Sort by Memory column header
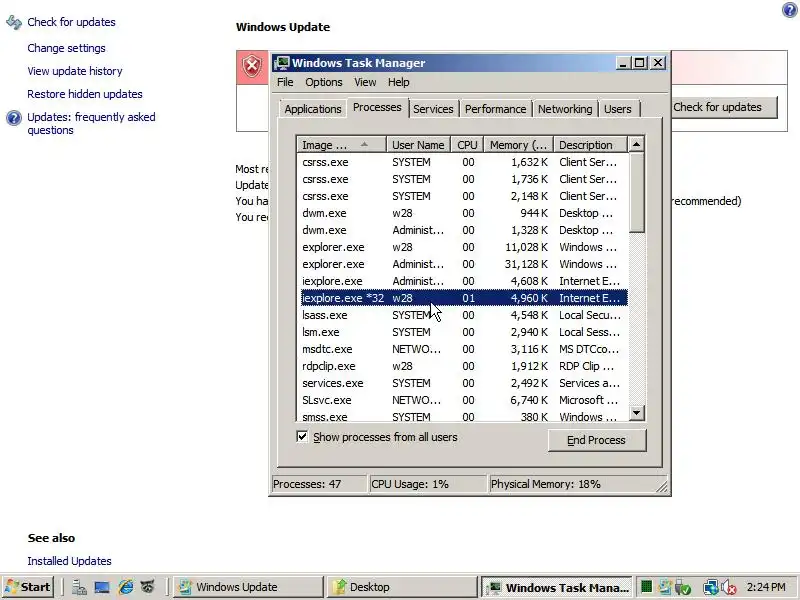Viewport: 800px width, 600px height. point(518,145)
